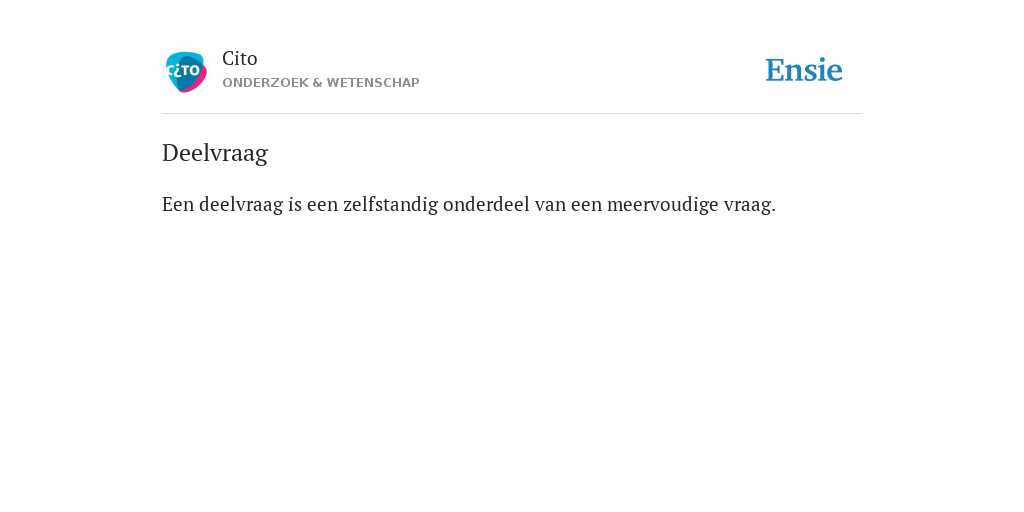Click the horizontal divider under the header
This screenshot has width=1024, height=512.
coord(512,114)
